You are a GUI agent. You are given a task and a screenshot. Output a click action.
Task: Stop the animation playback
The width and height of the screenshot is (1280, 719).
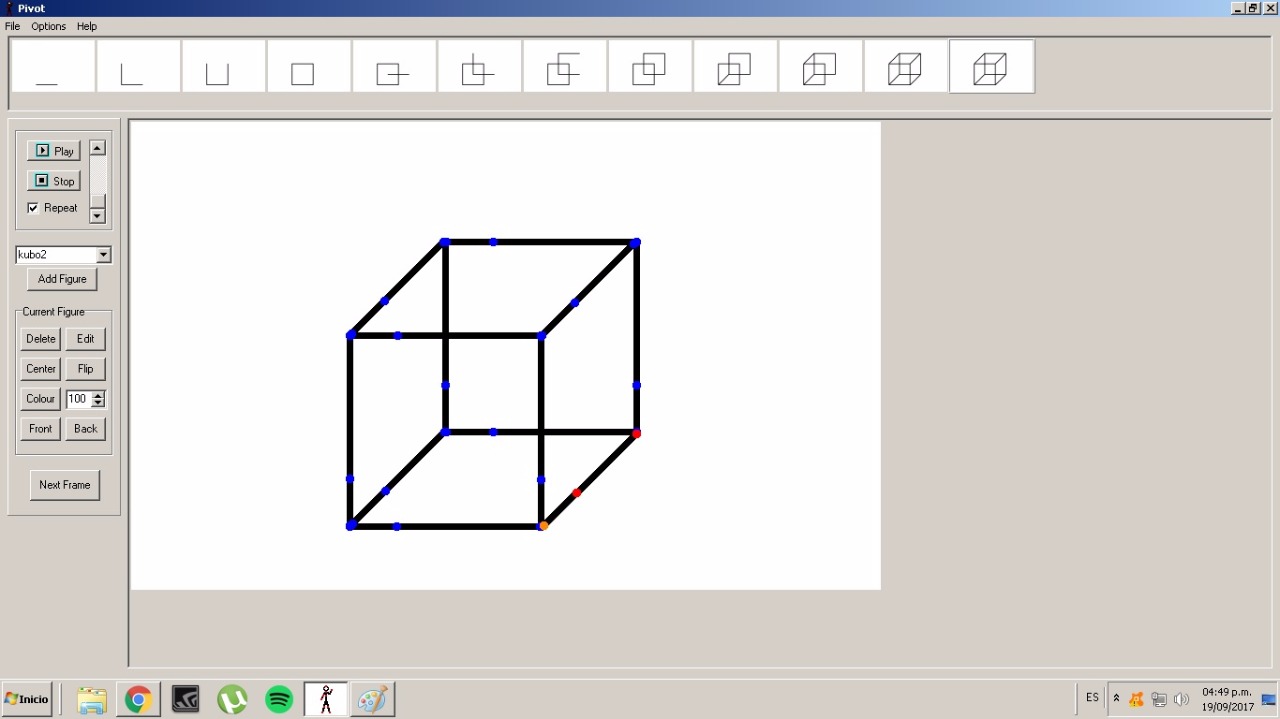(x=54, y=181)
